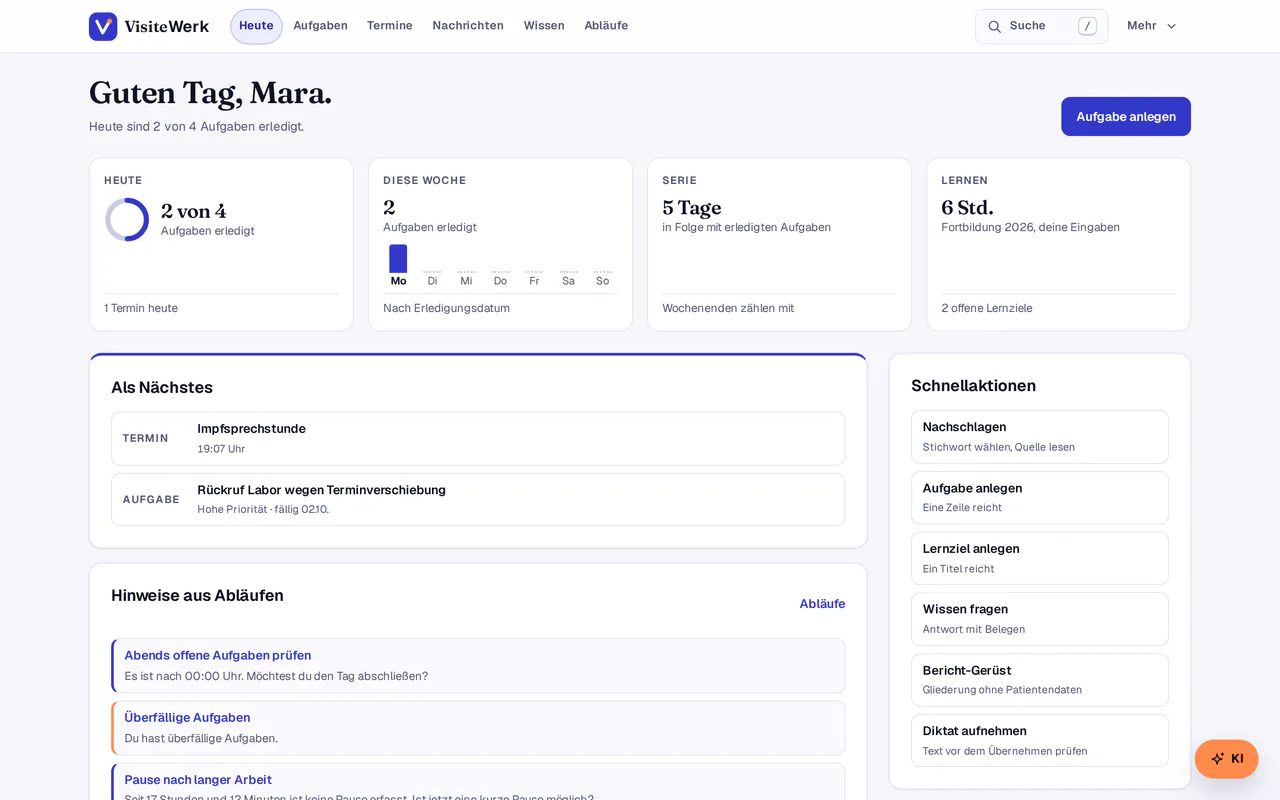Click the text 1 Termin heute

[x=141, y=308]
